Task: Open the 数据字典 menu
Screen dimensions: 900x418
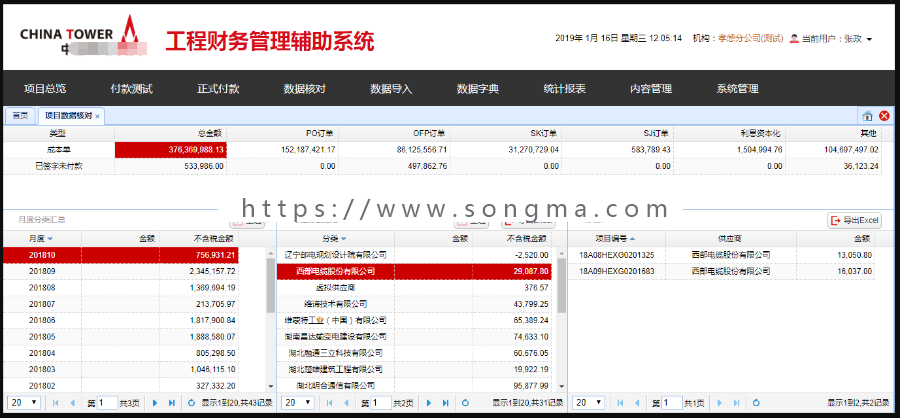Action: pyautogui.click(x=478, y=88)
